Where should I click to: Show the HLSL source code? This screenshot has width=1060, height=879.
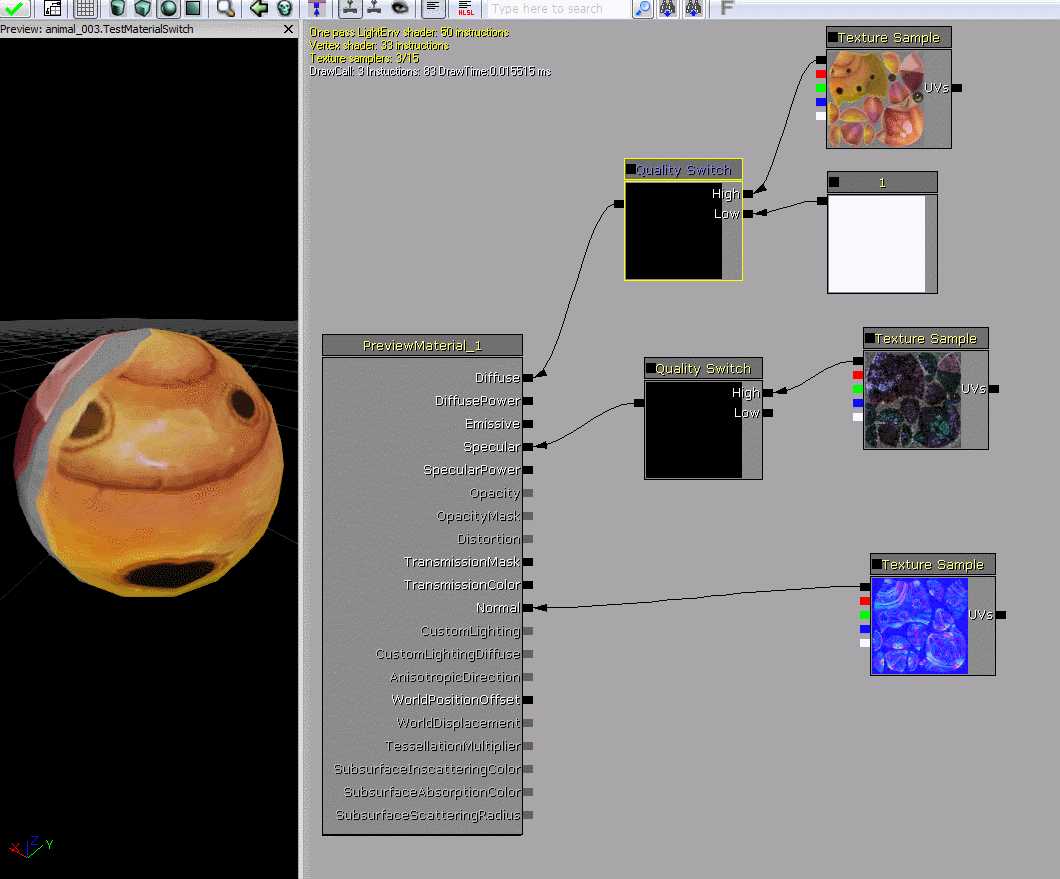[466, 8]
